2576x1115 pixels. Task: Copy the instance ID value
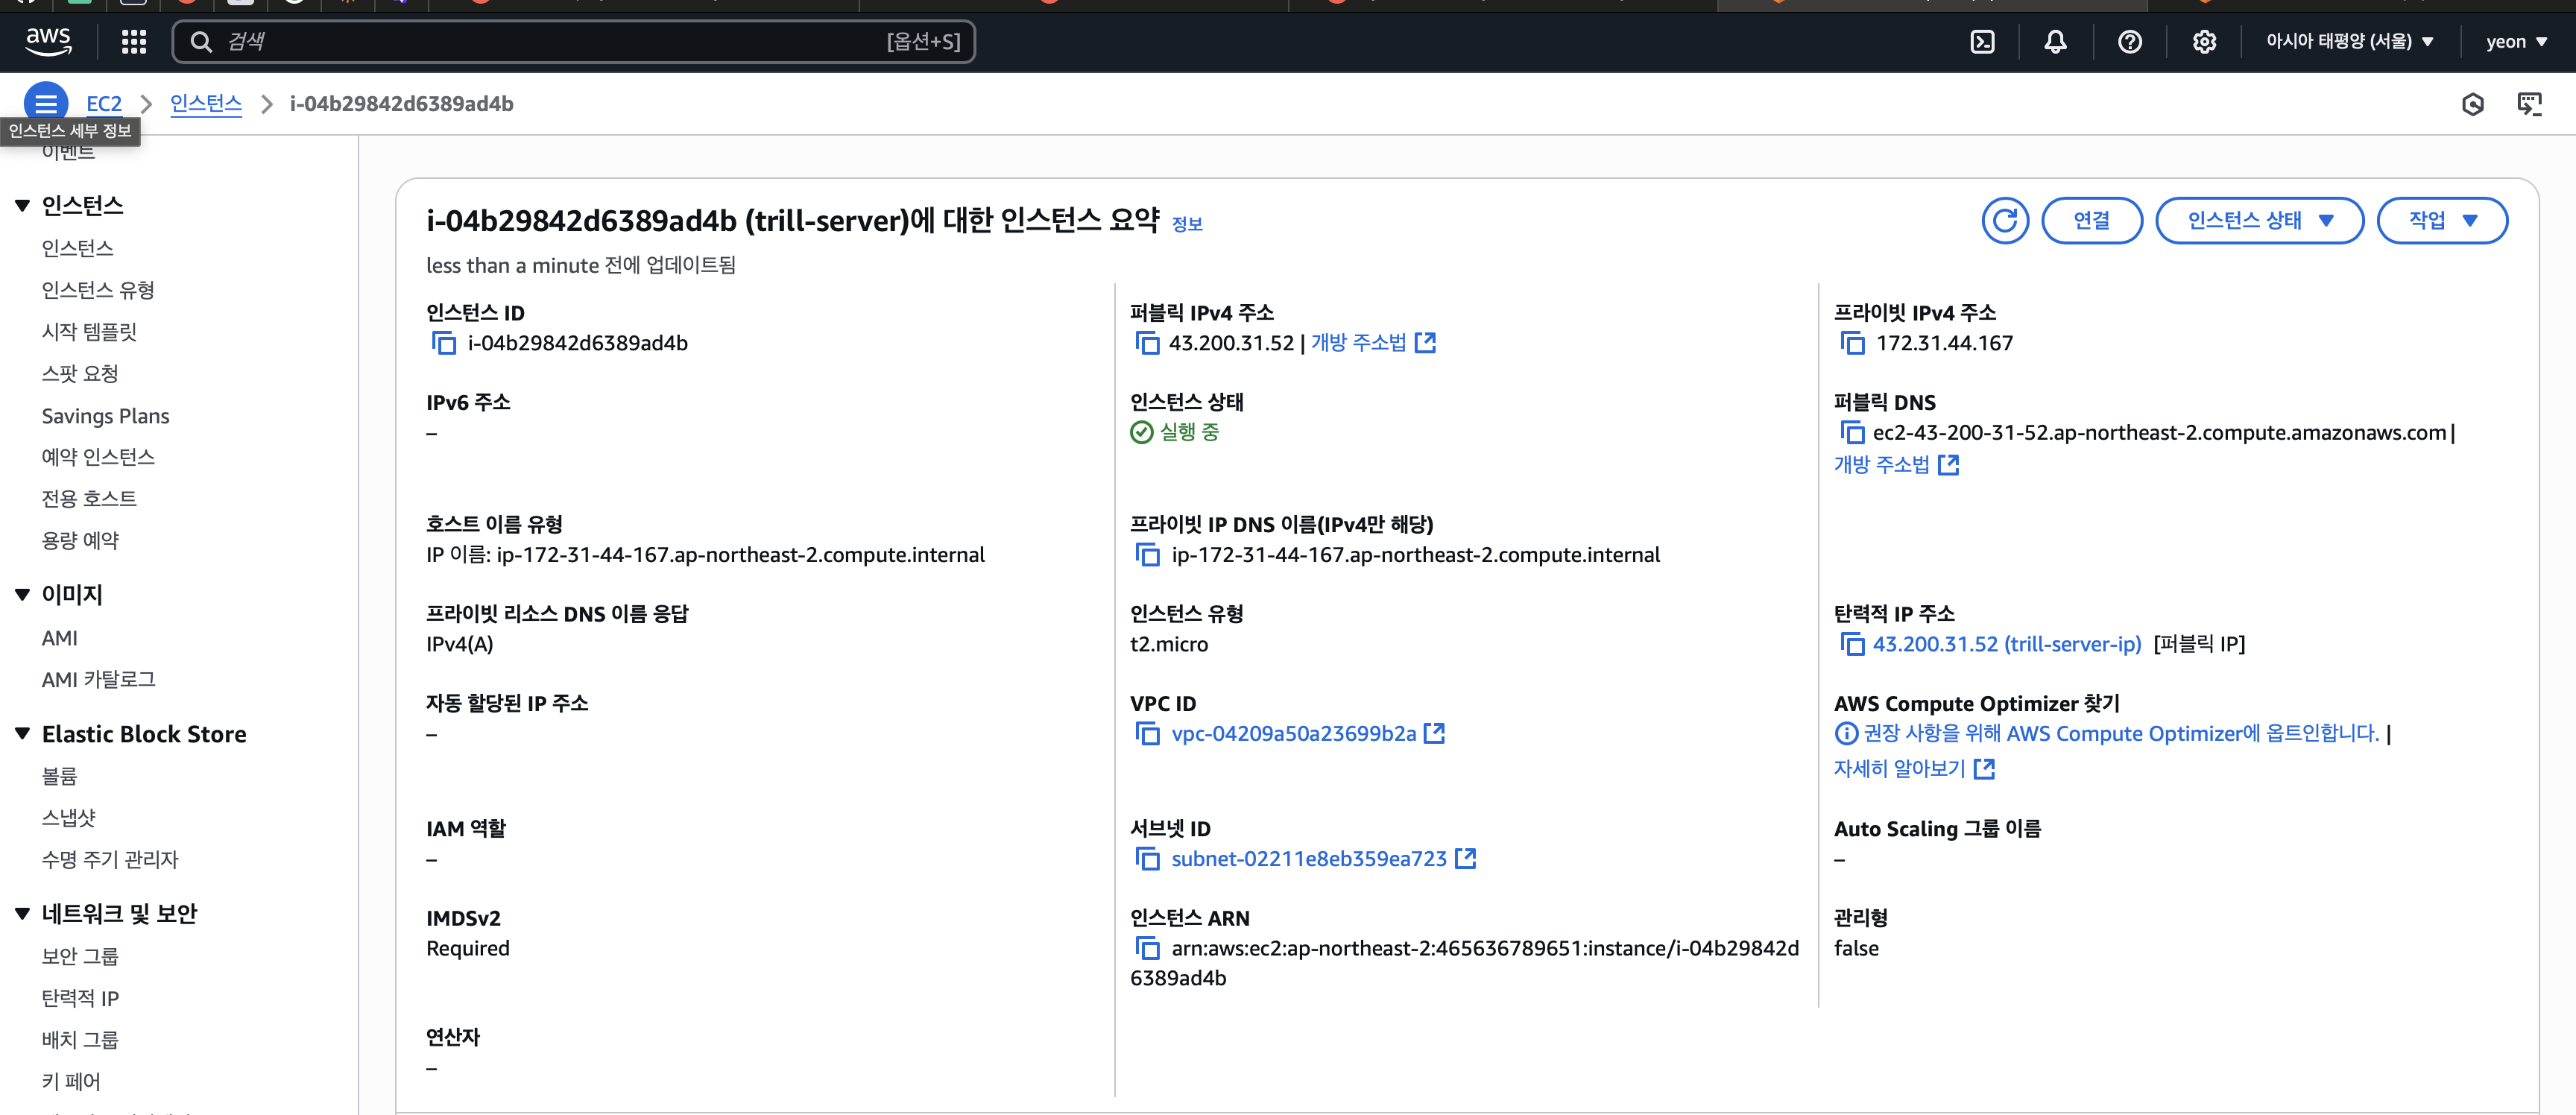(x=444, y=343)
